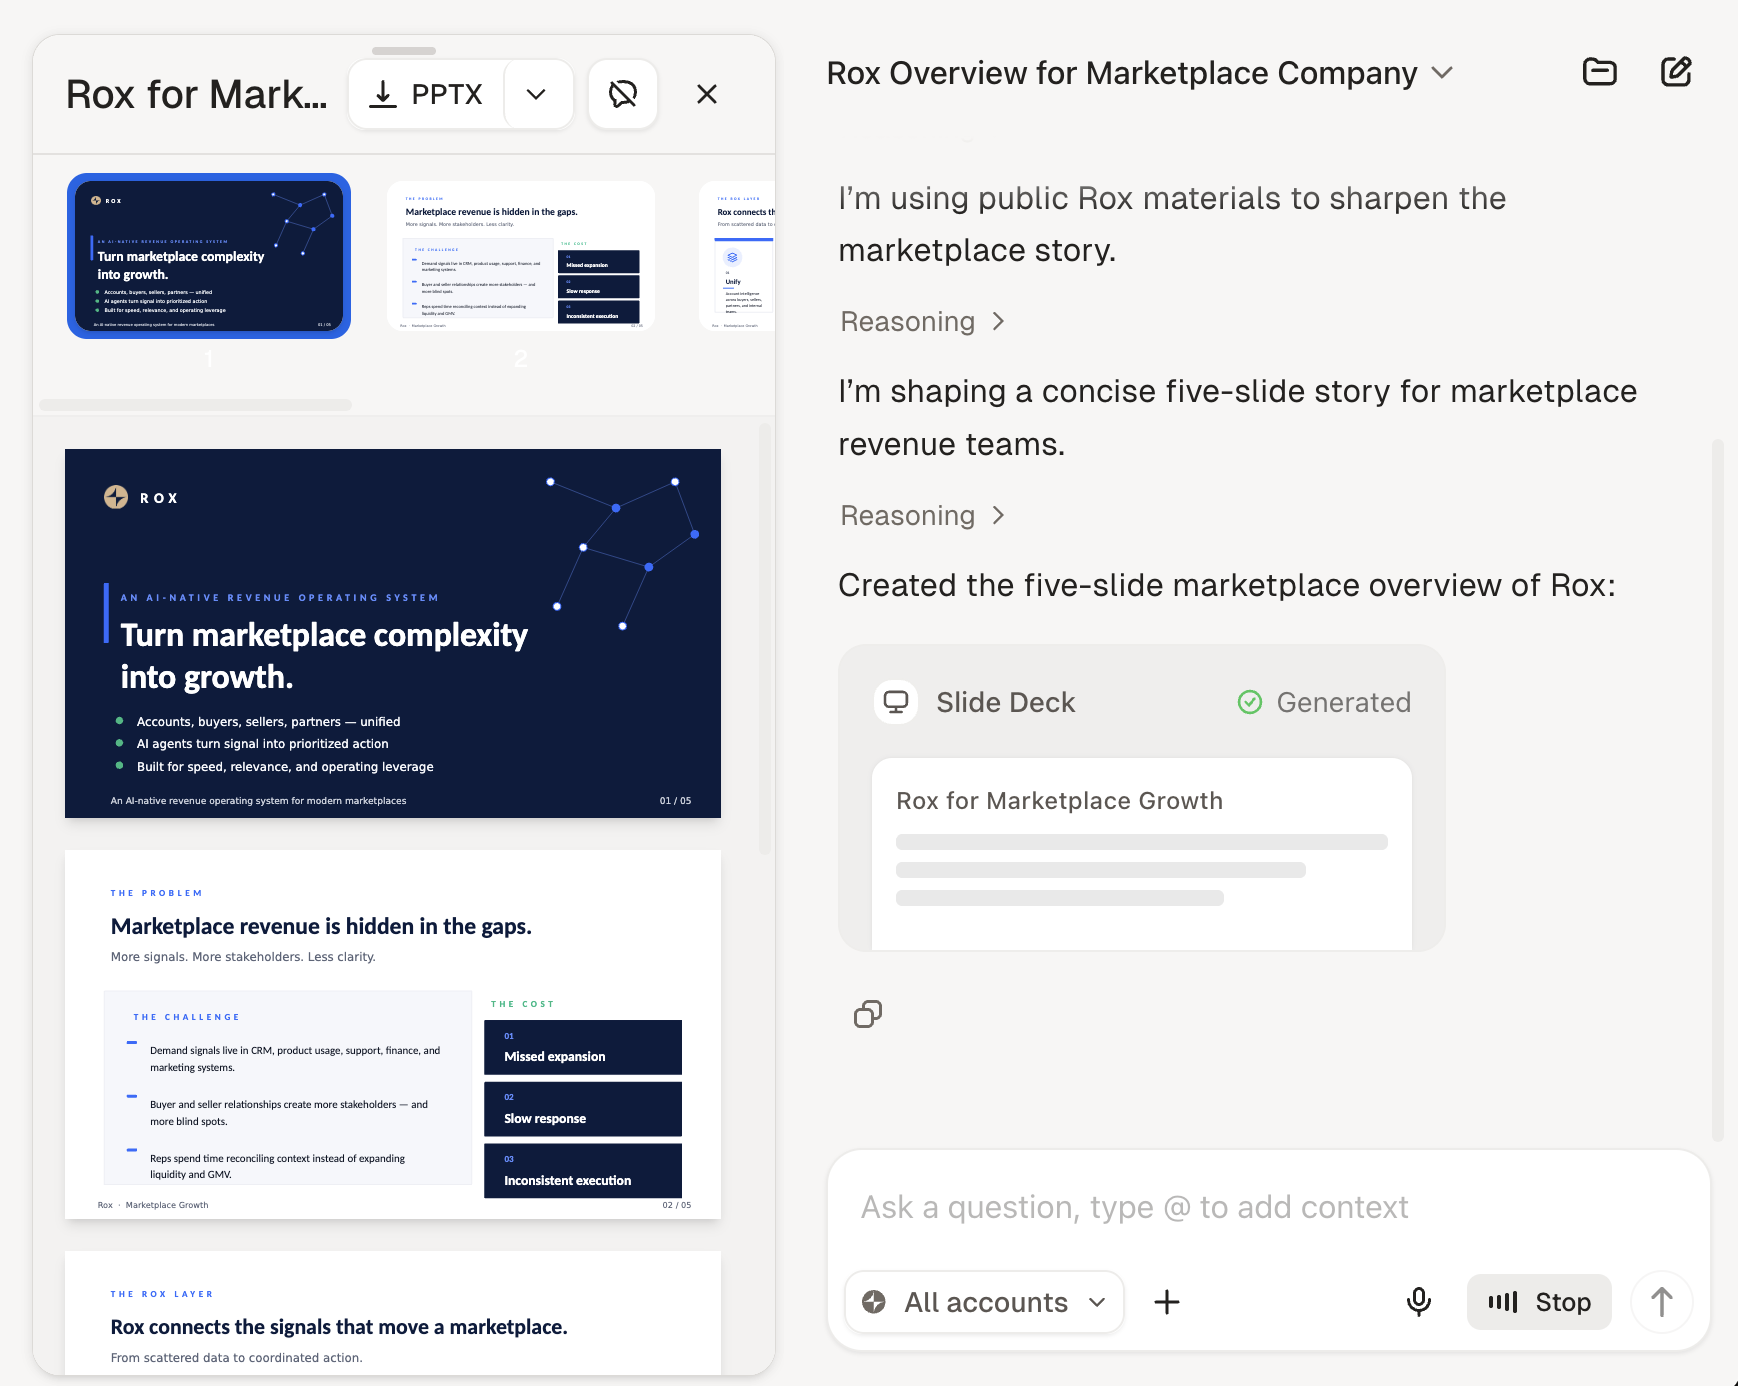The image size is (1738, 1386).
Task: Start a new chat with compose icon
Action: click(x=1676, y=72)
